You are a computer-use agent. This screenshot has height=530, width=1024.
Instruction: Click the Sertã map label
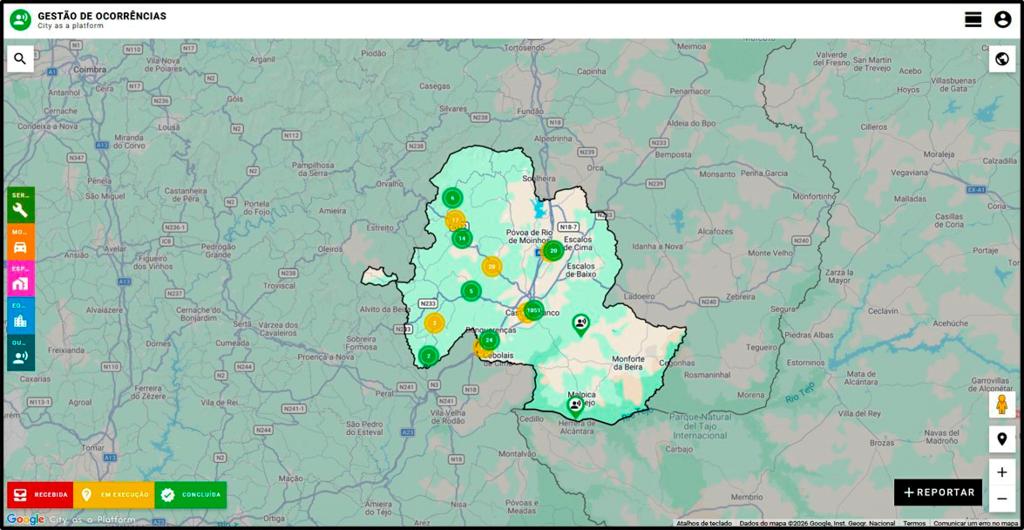243,324
